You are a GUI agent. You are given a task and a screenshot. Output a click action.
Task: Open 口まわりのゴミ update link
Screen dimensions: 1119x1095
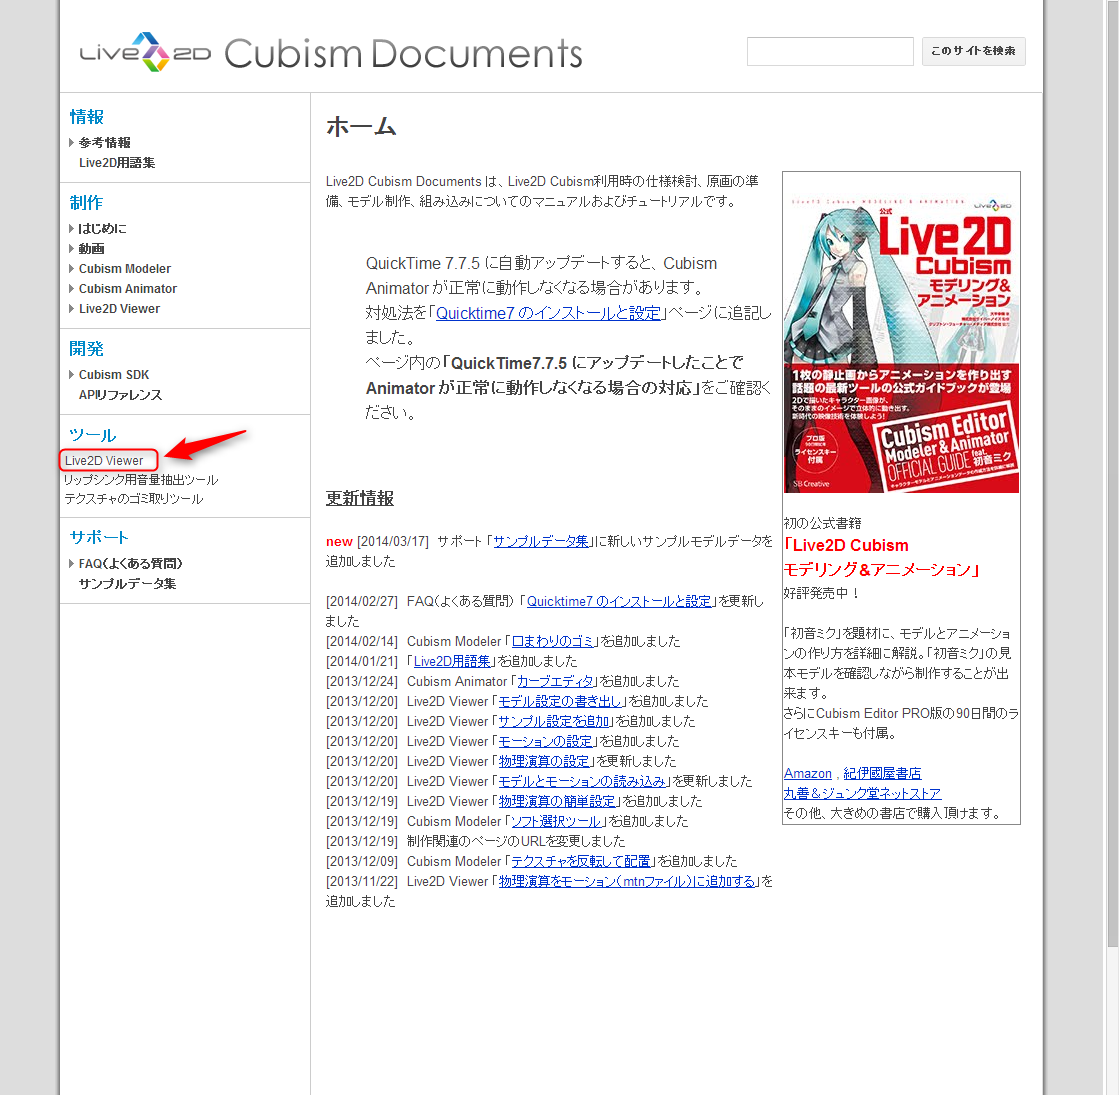(552, 641)
